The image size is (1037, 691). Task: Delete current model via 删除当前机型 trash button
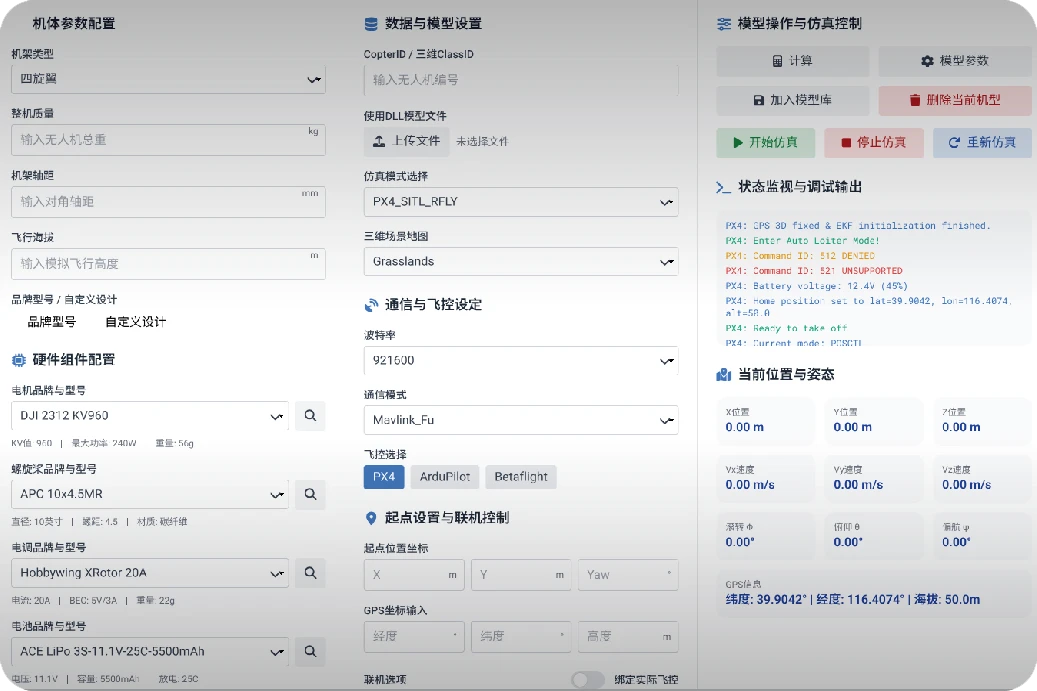(x=954, y=101)
